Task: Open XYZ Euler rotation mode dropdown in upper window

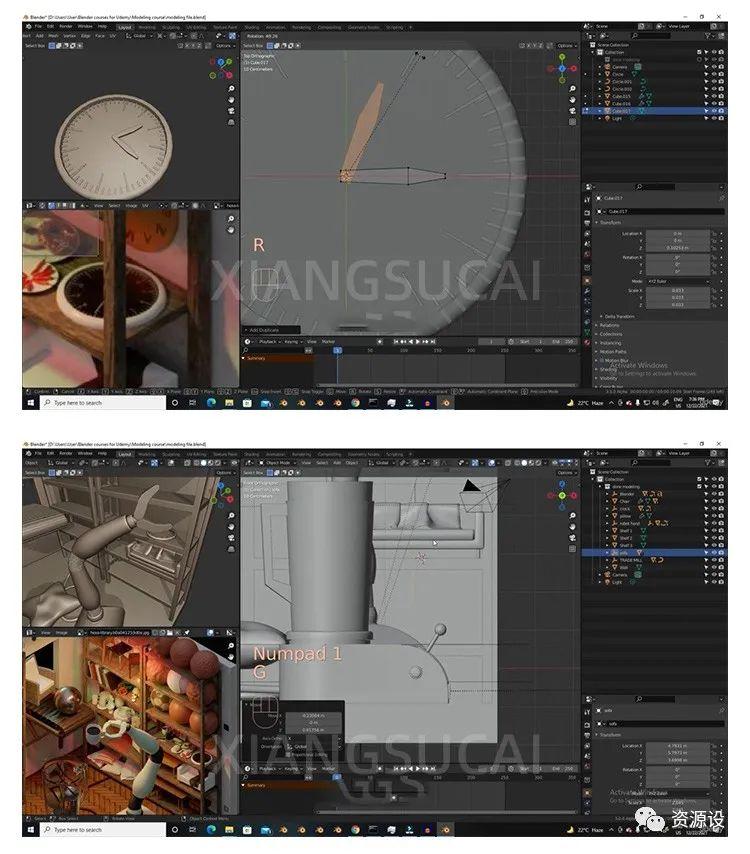Action: point(678,282)
